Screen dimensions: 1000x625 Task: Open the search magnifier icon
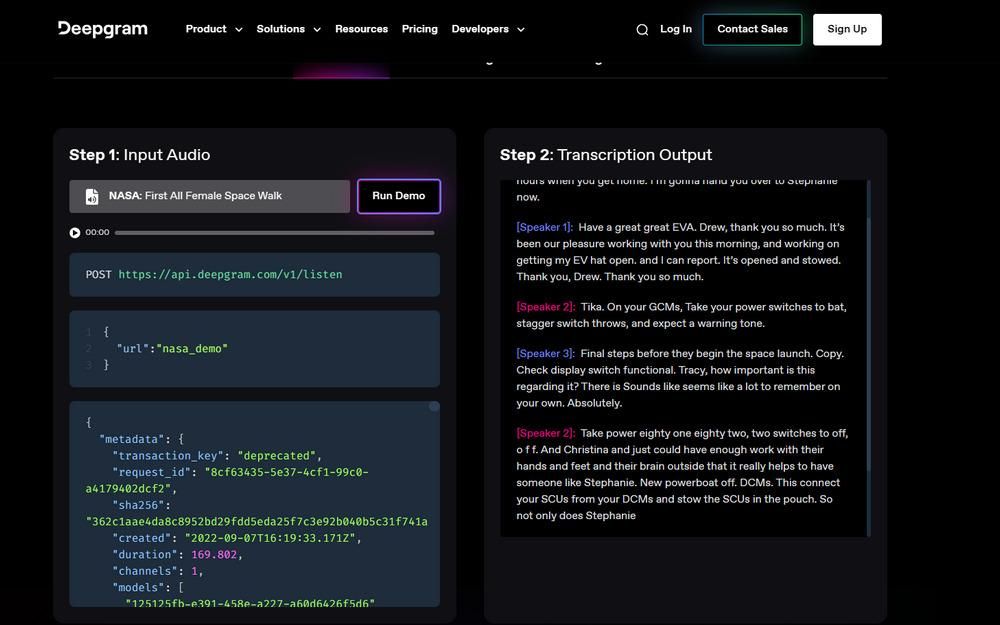[642, 29]
